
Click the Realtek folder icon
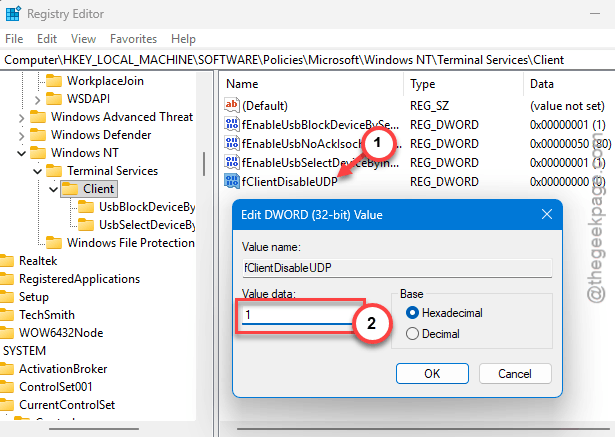(x=7, y=261)
